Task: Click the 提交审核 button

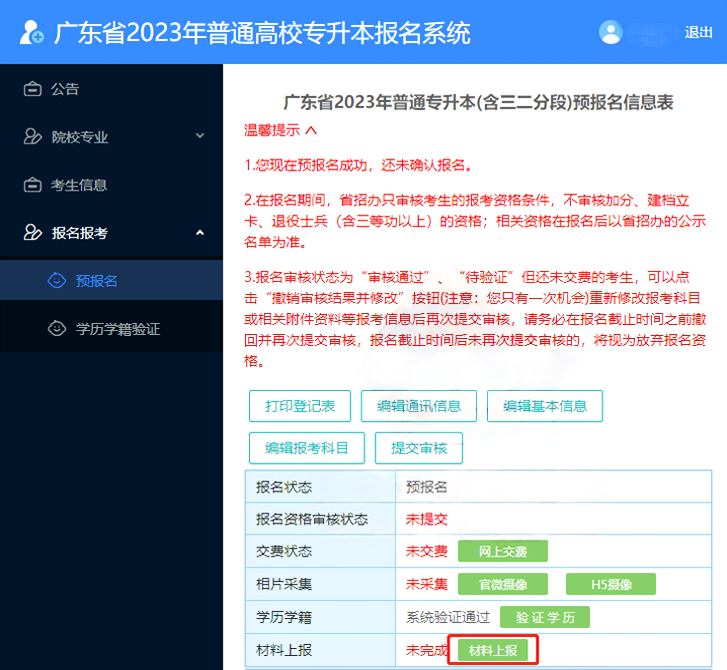Action: pyautogui.click(x=419, y=448)
